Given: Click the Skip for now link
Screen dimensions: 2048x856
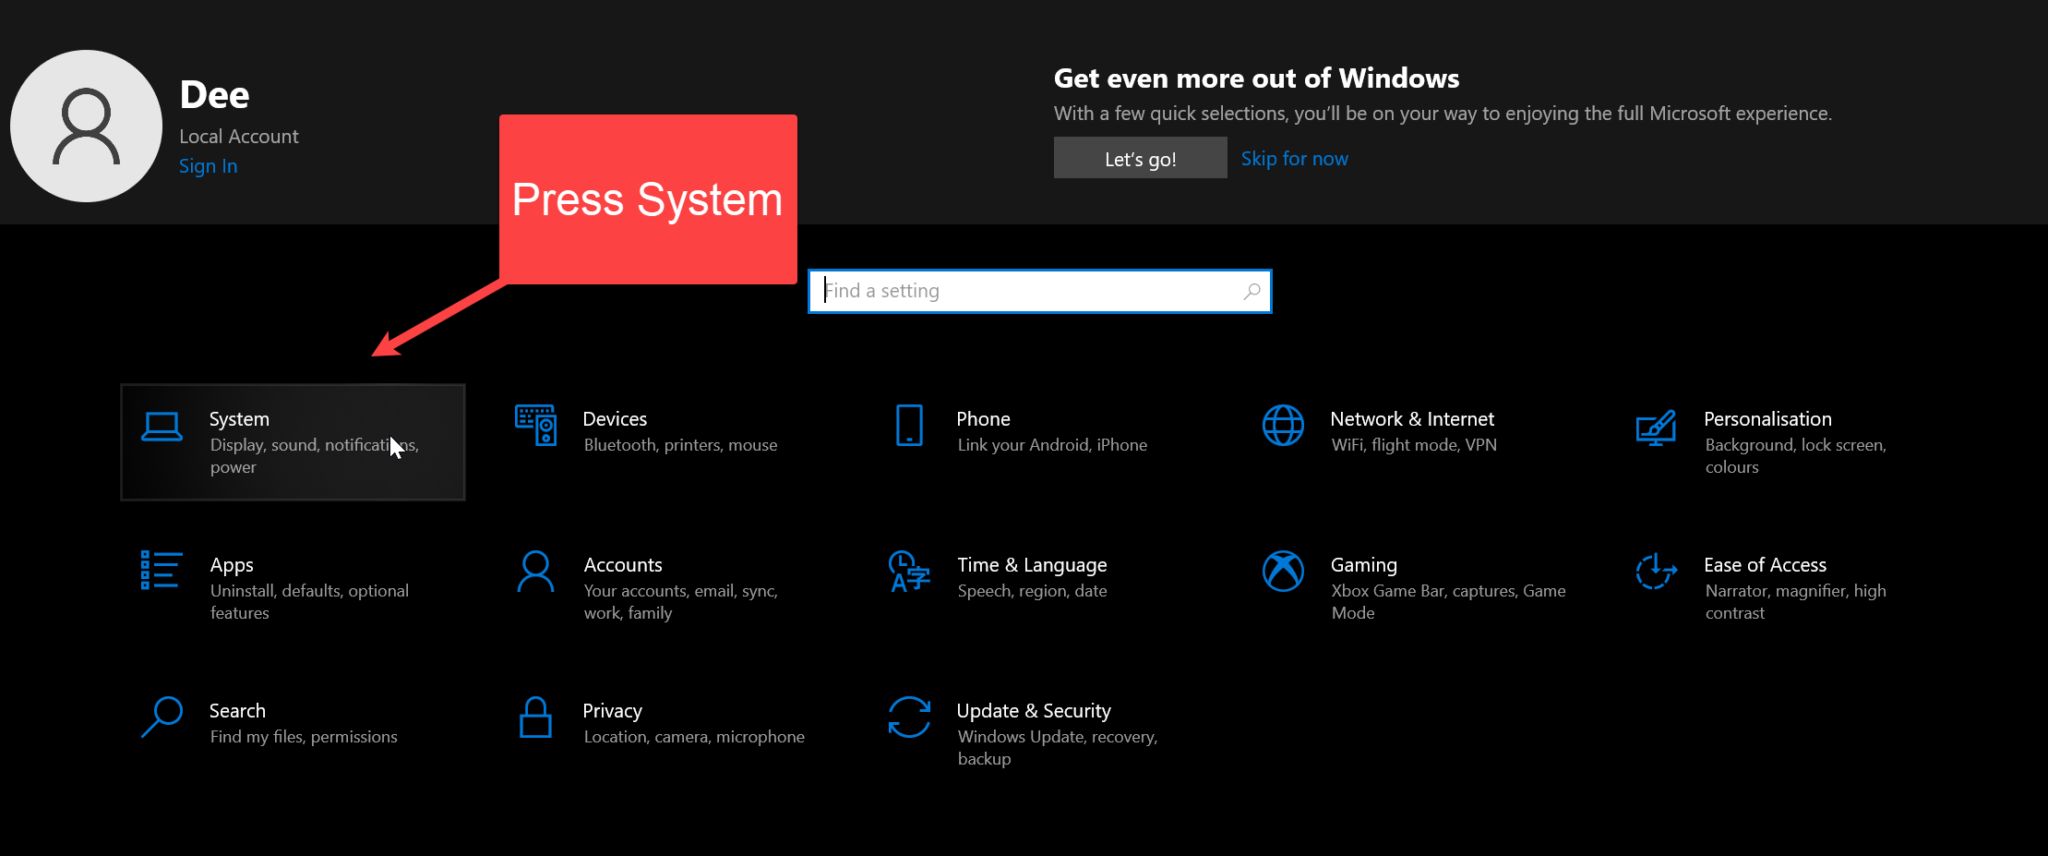Looking at the screenshot, I should click(x=1294, y=159).
